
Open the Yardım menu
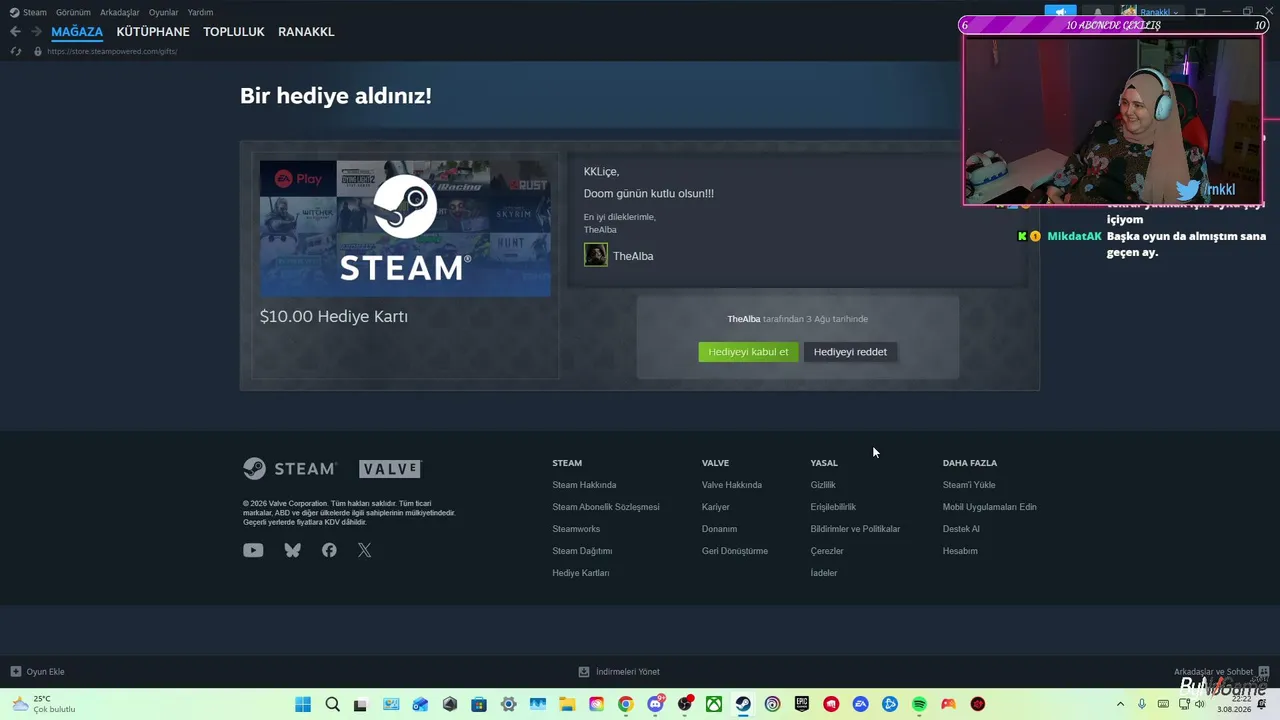(200, 12)
